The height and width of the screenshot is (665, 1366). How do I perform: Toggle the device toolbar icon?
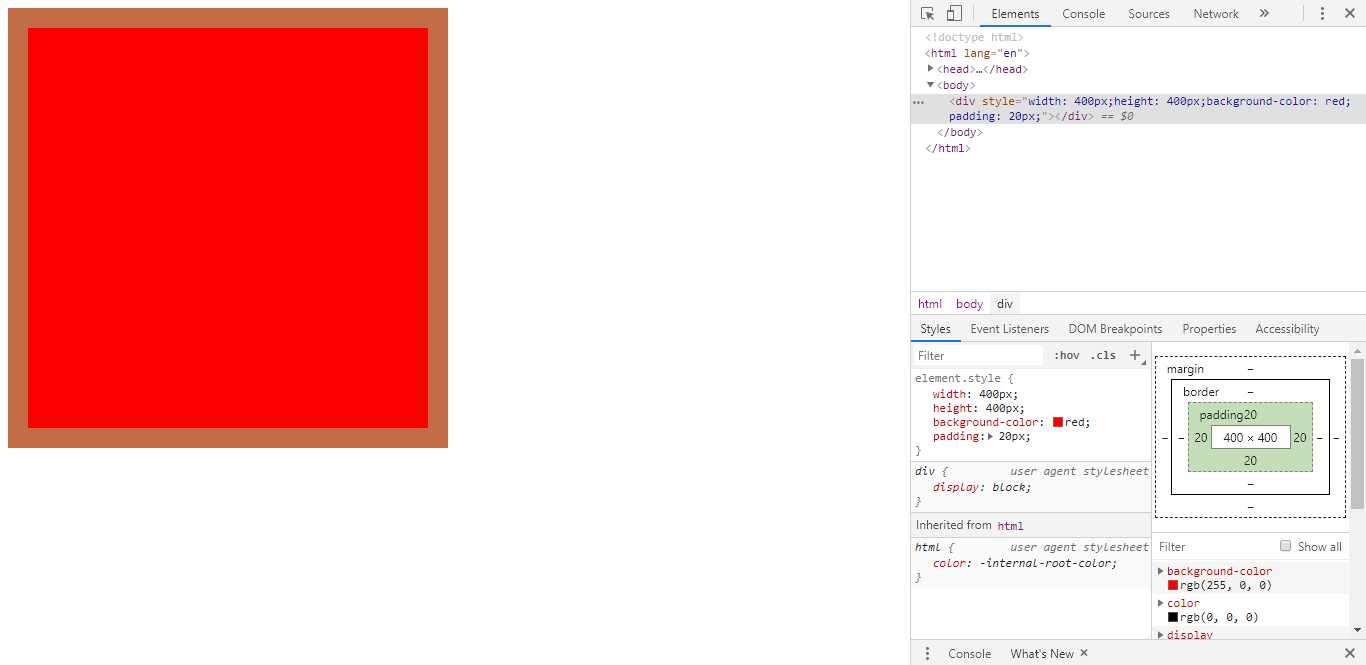954,13
